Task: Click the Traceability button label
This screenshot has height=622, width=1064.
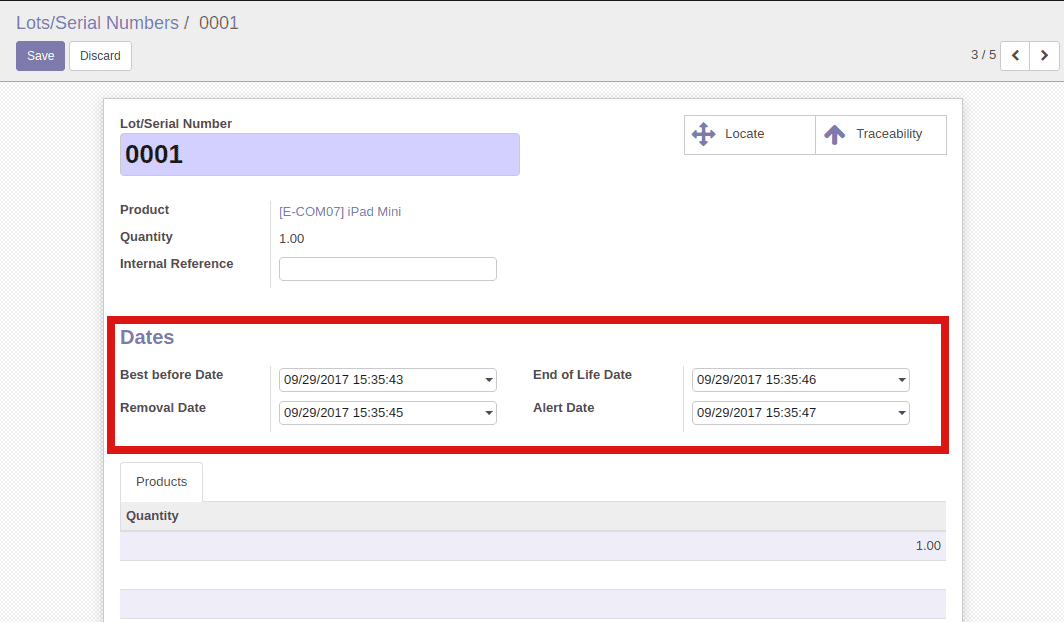Action: point(889,134)
